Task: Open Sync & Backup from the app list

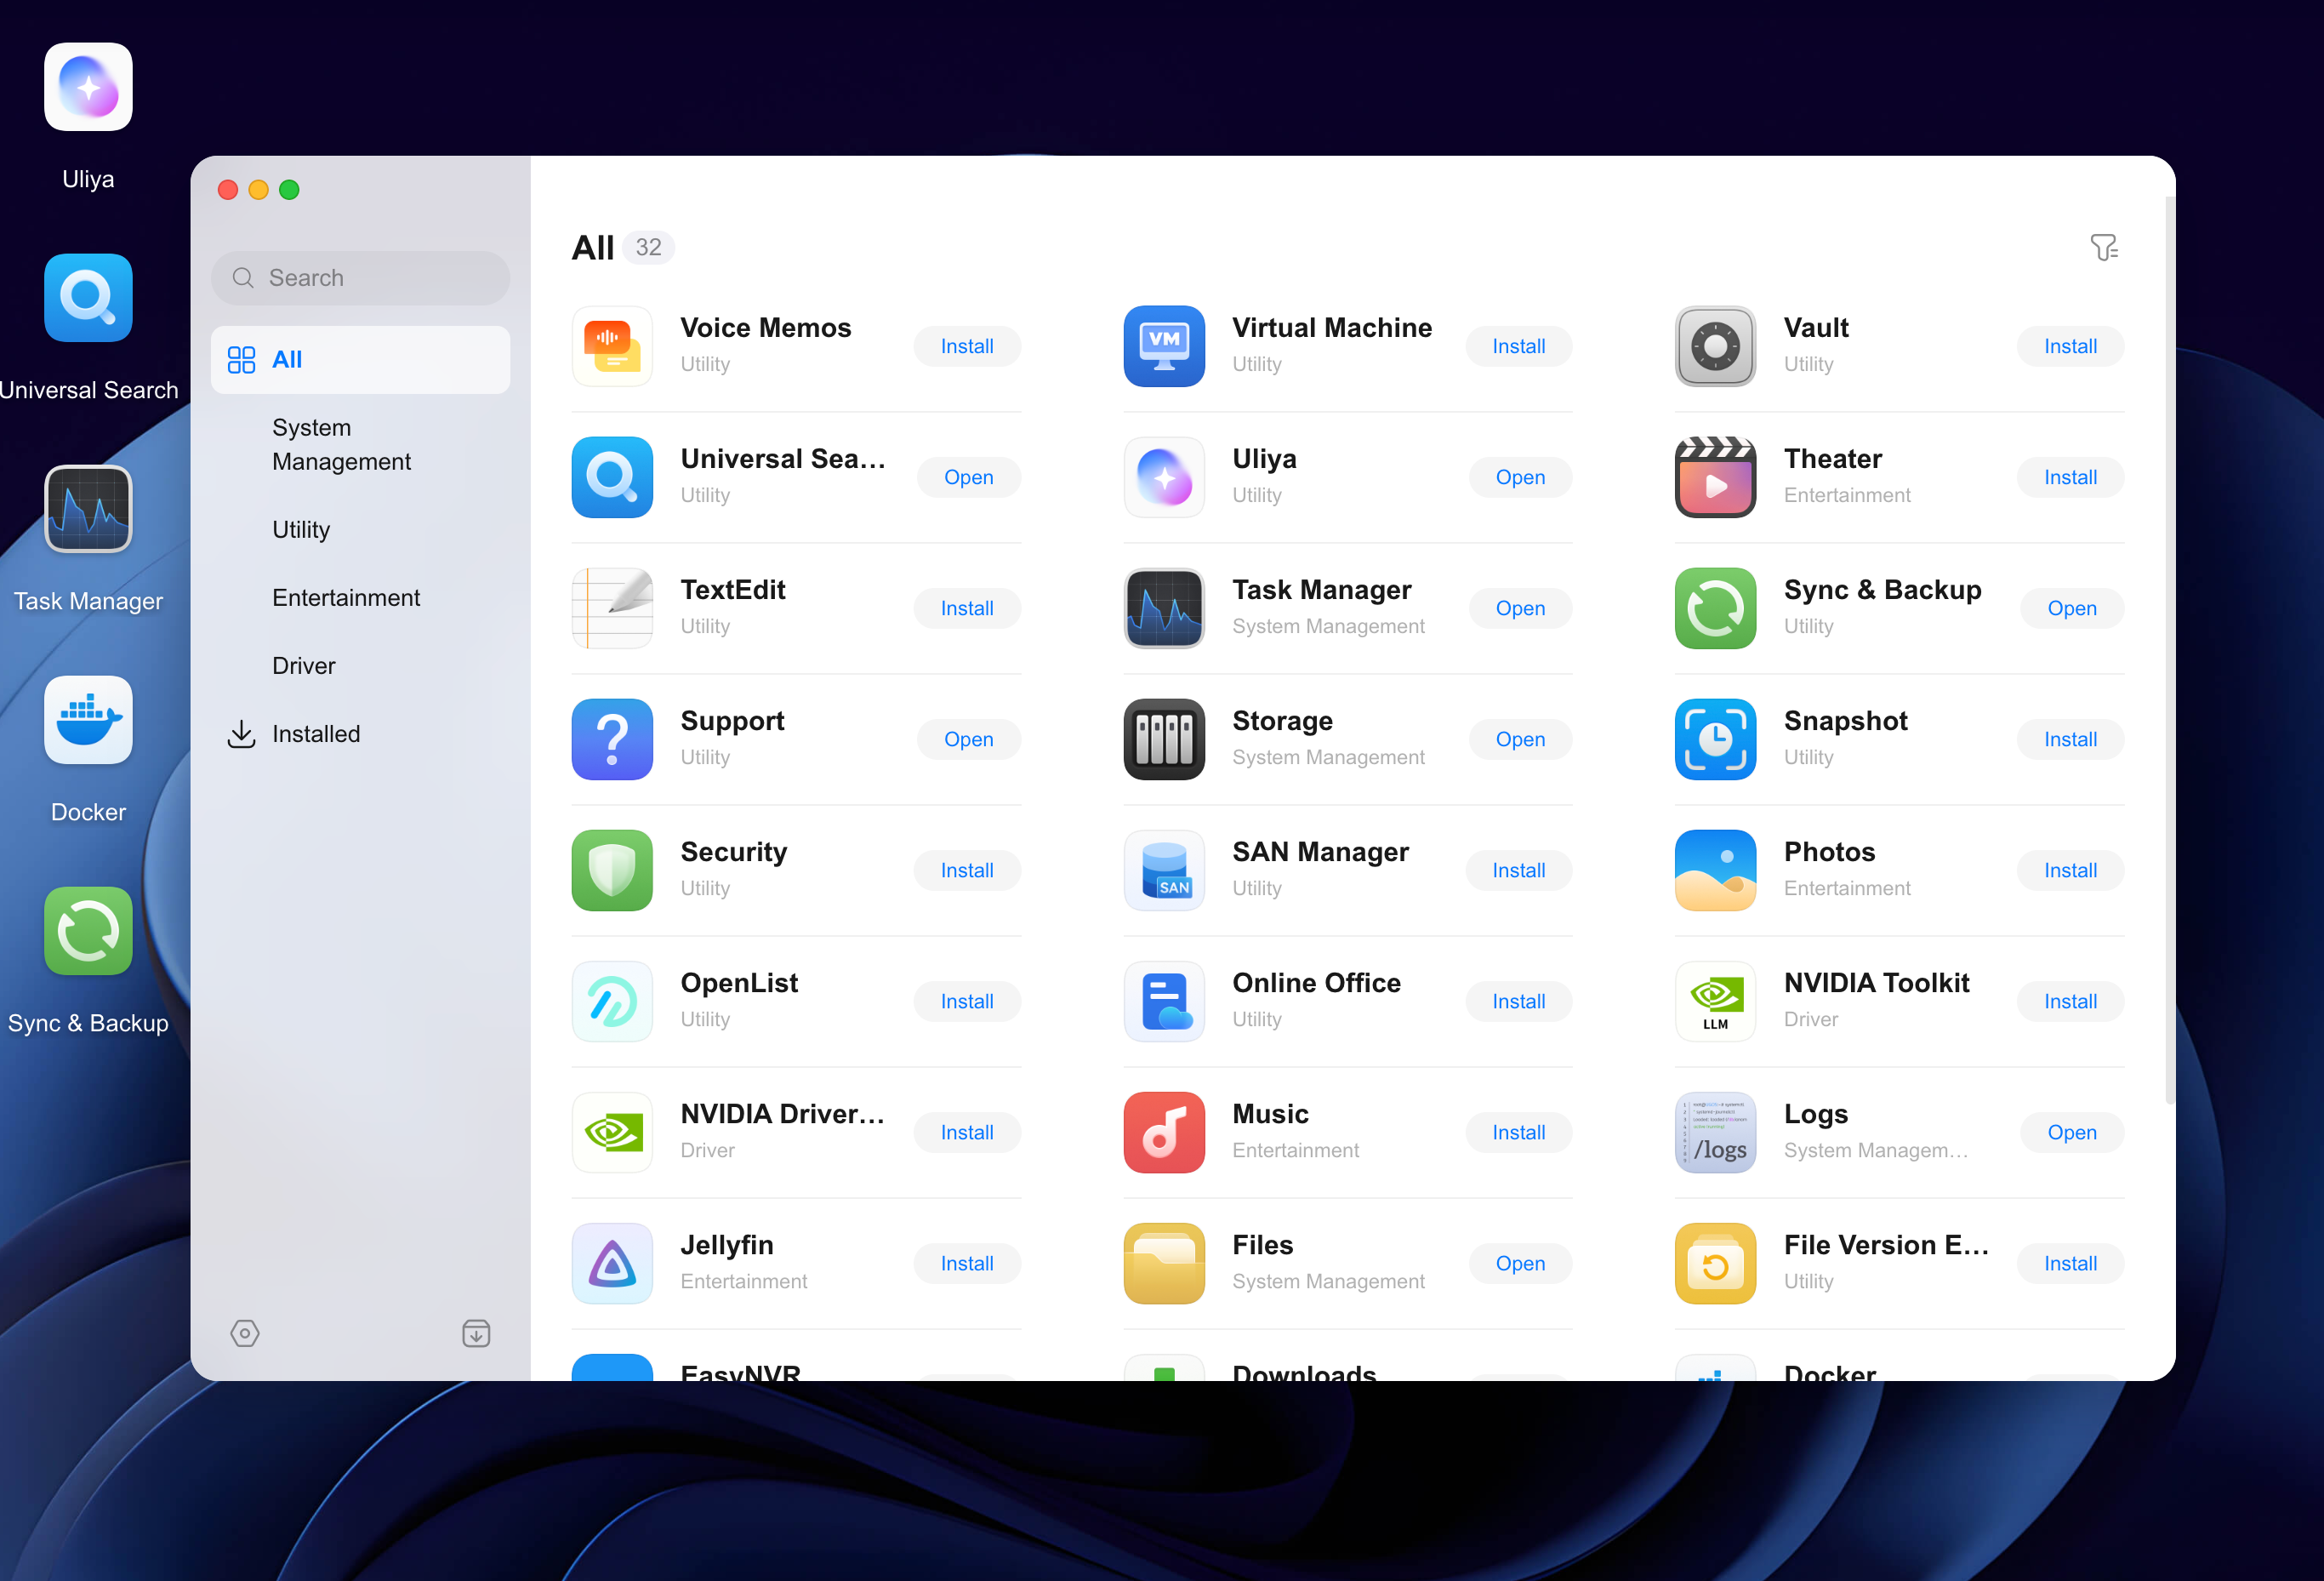Action: pos(2072,608)
